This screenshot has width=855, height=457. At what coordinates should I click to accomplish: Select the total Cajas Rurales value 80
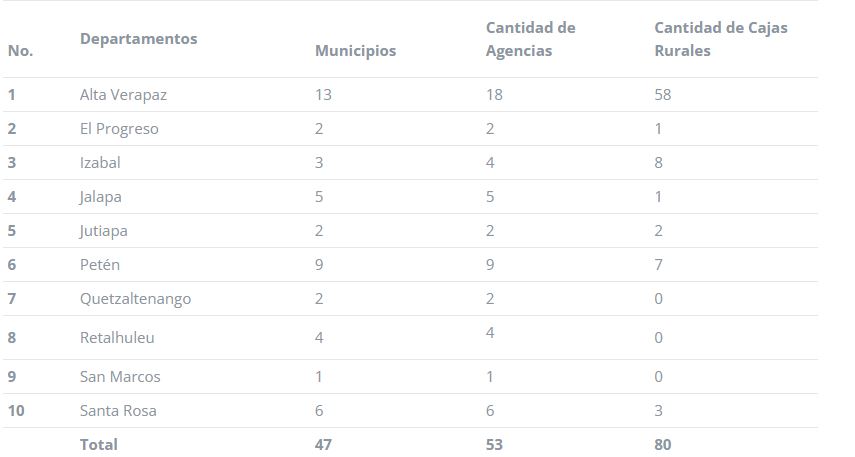pyautogui.click(x=663, y=444)
